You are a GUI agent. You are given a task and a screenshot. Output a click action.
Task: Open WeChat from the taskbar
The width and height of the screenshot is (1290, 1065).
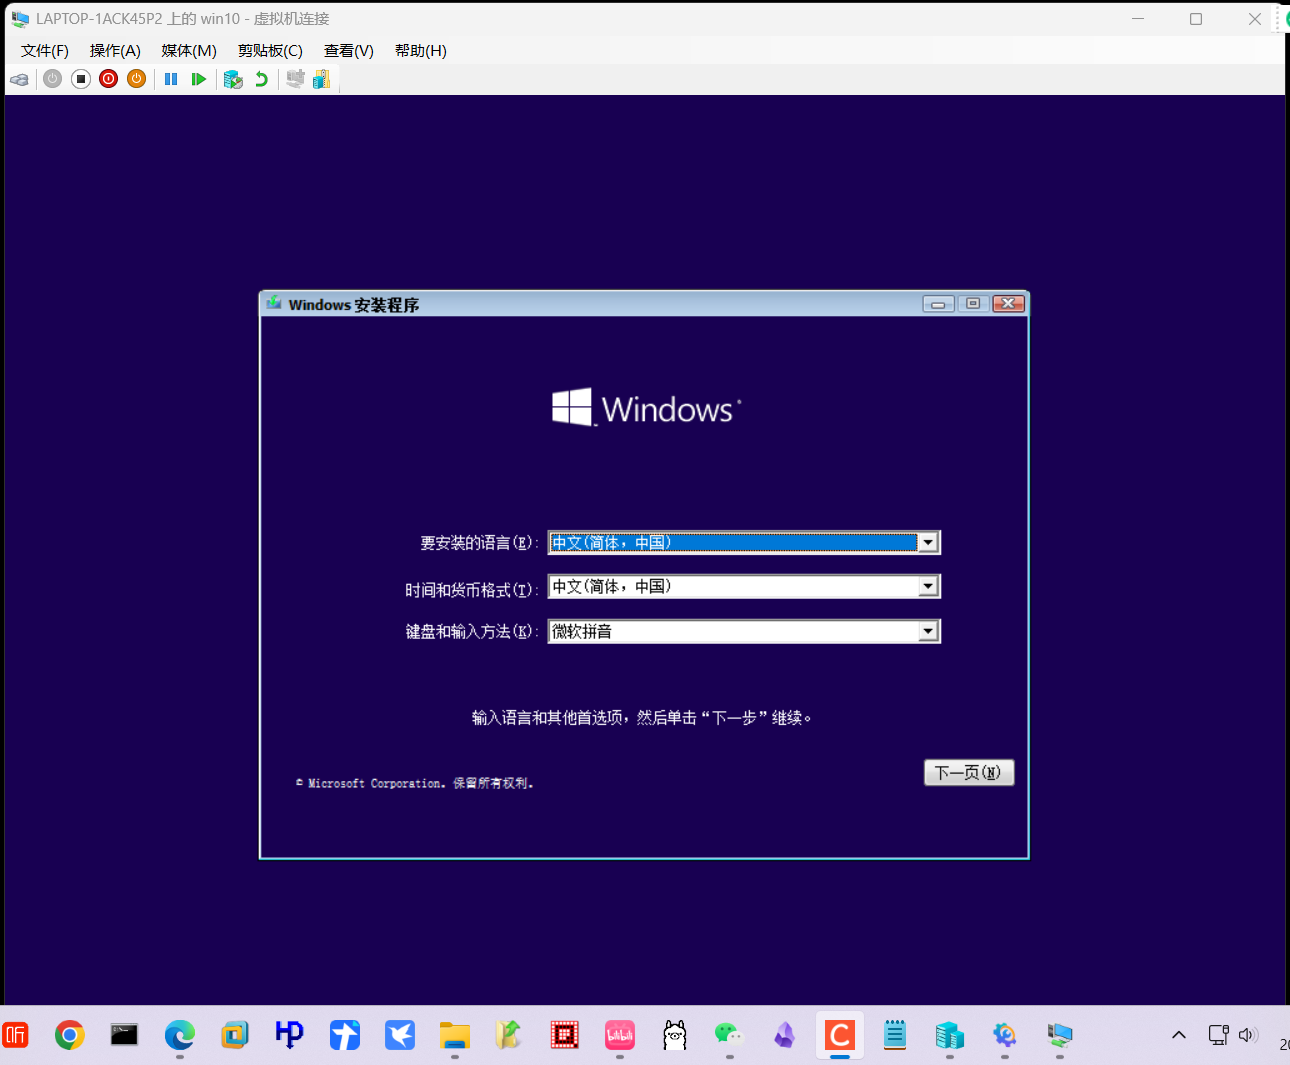tap(730, 1035)
